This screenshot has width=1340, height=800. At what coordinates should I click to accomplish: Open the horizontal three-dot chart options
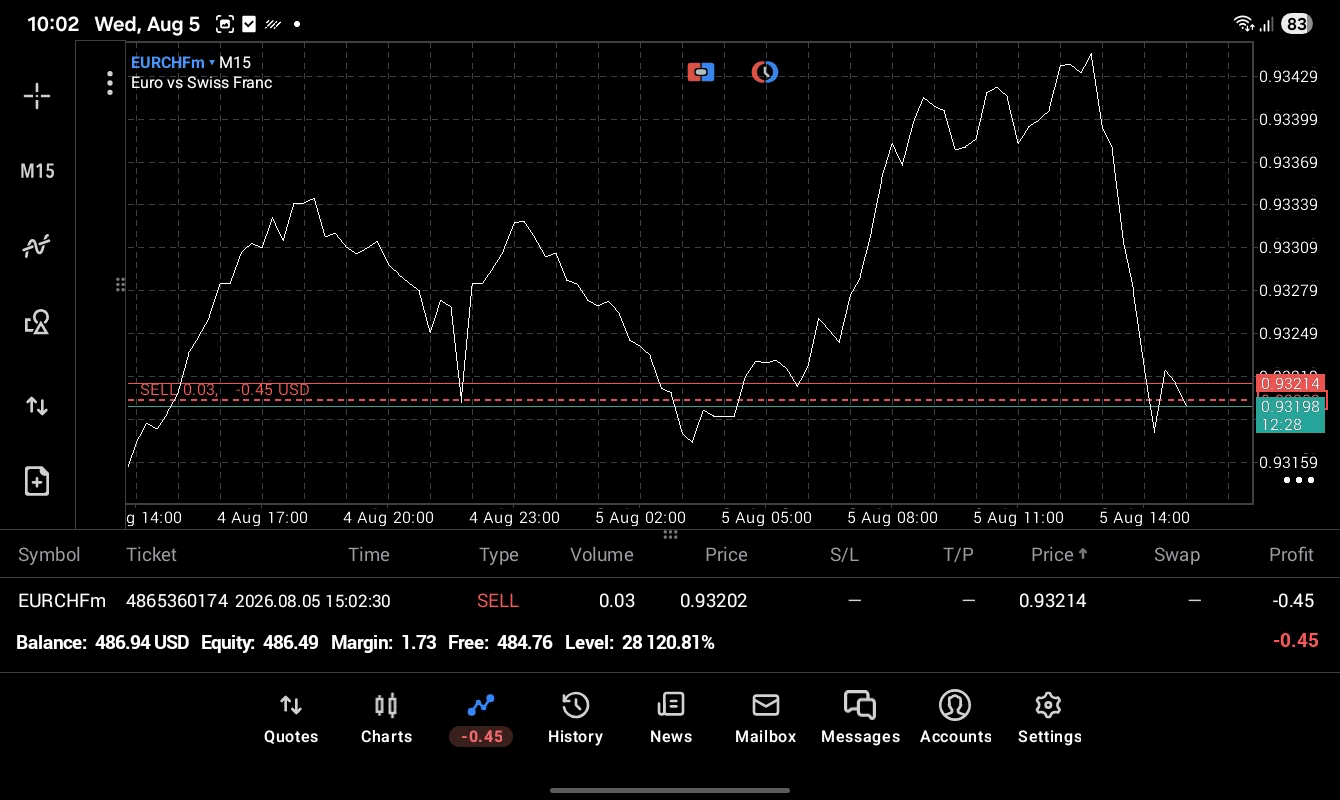point(1299,480)
